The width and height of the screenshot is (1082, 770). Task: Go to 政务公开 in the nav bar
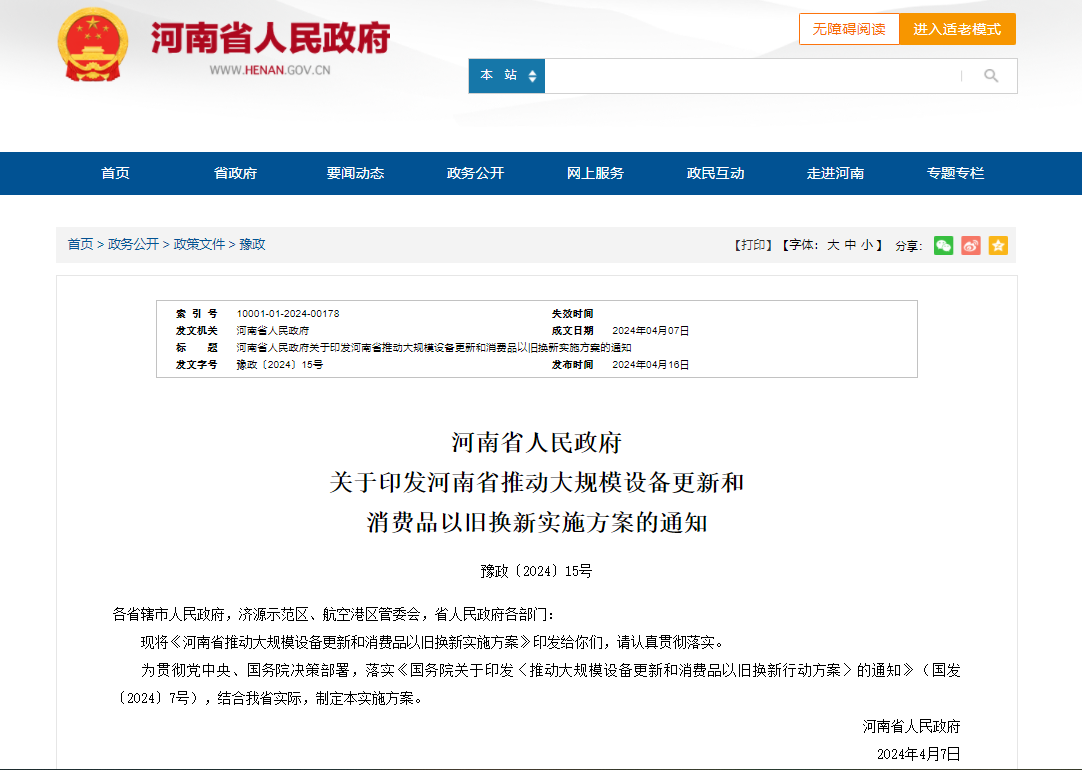tap(475, 173)
